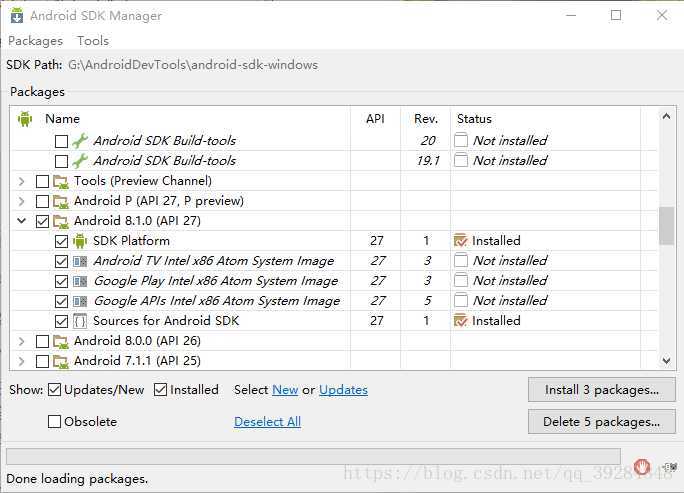Click the Android robot icon in Name header
Image resolution: width=684 pixels, height=493 pixels.
click(x=25, y=119)
